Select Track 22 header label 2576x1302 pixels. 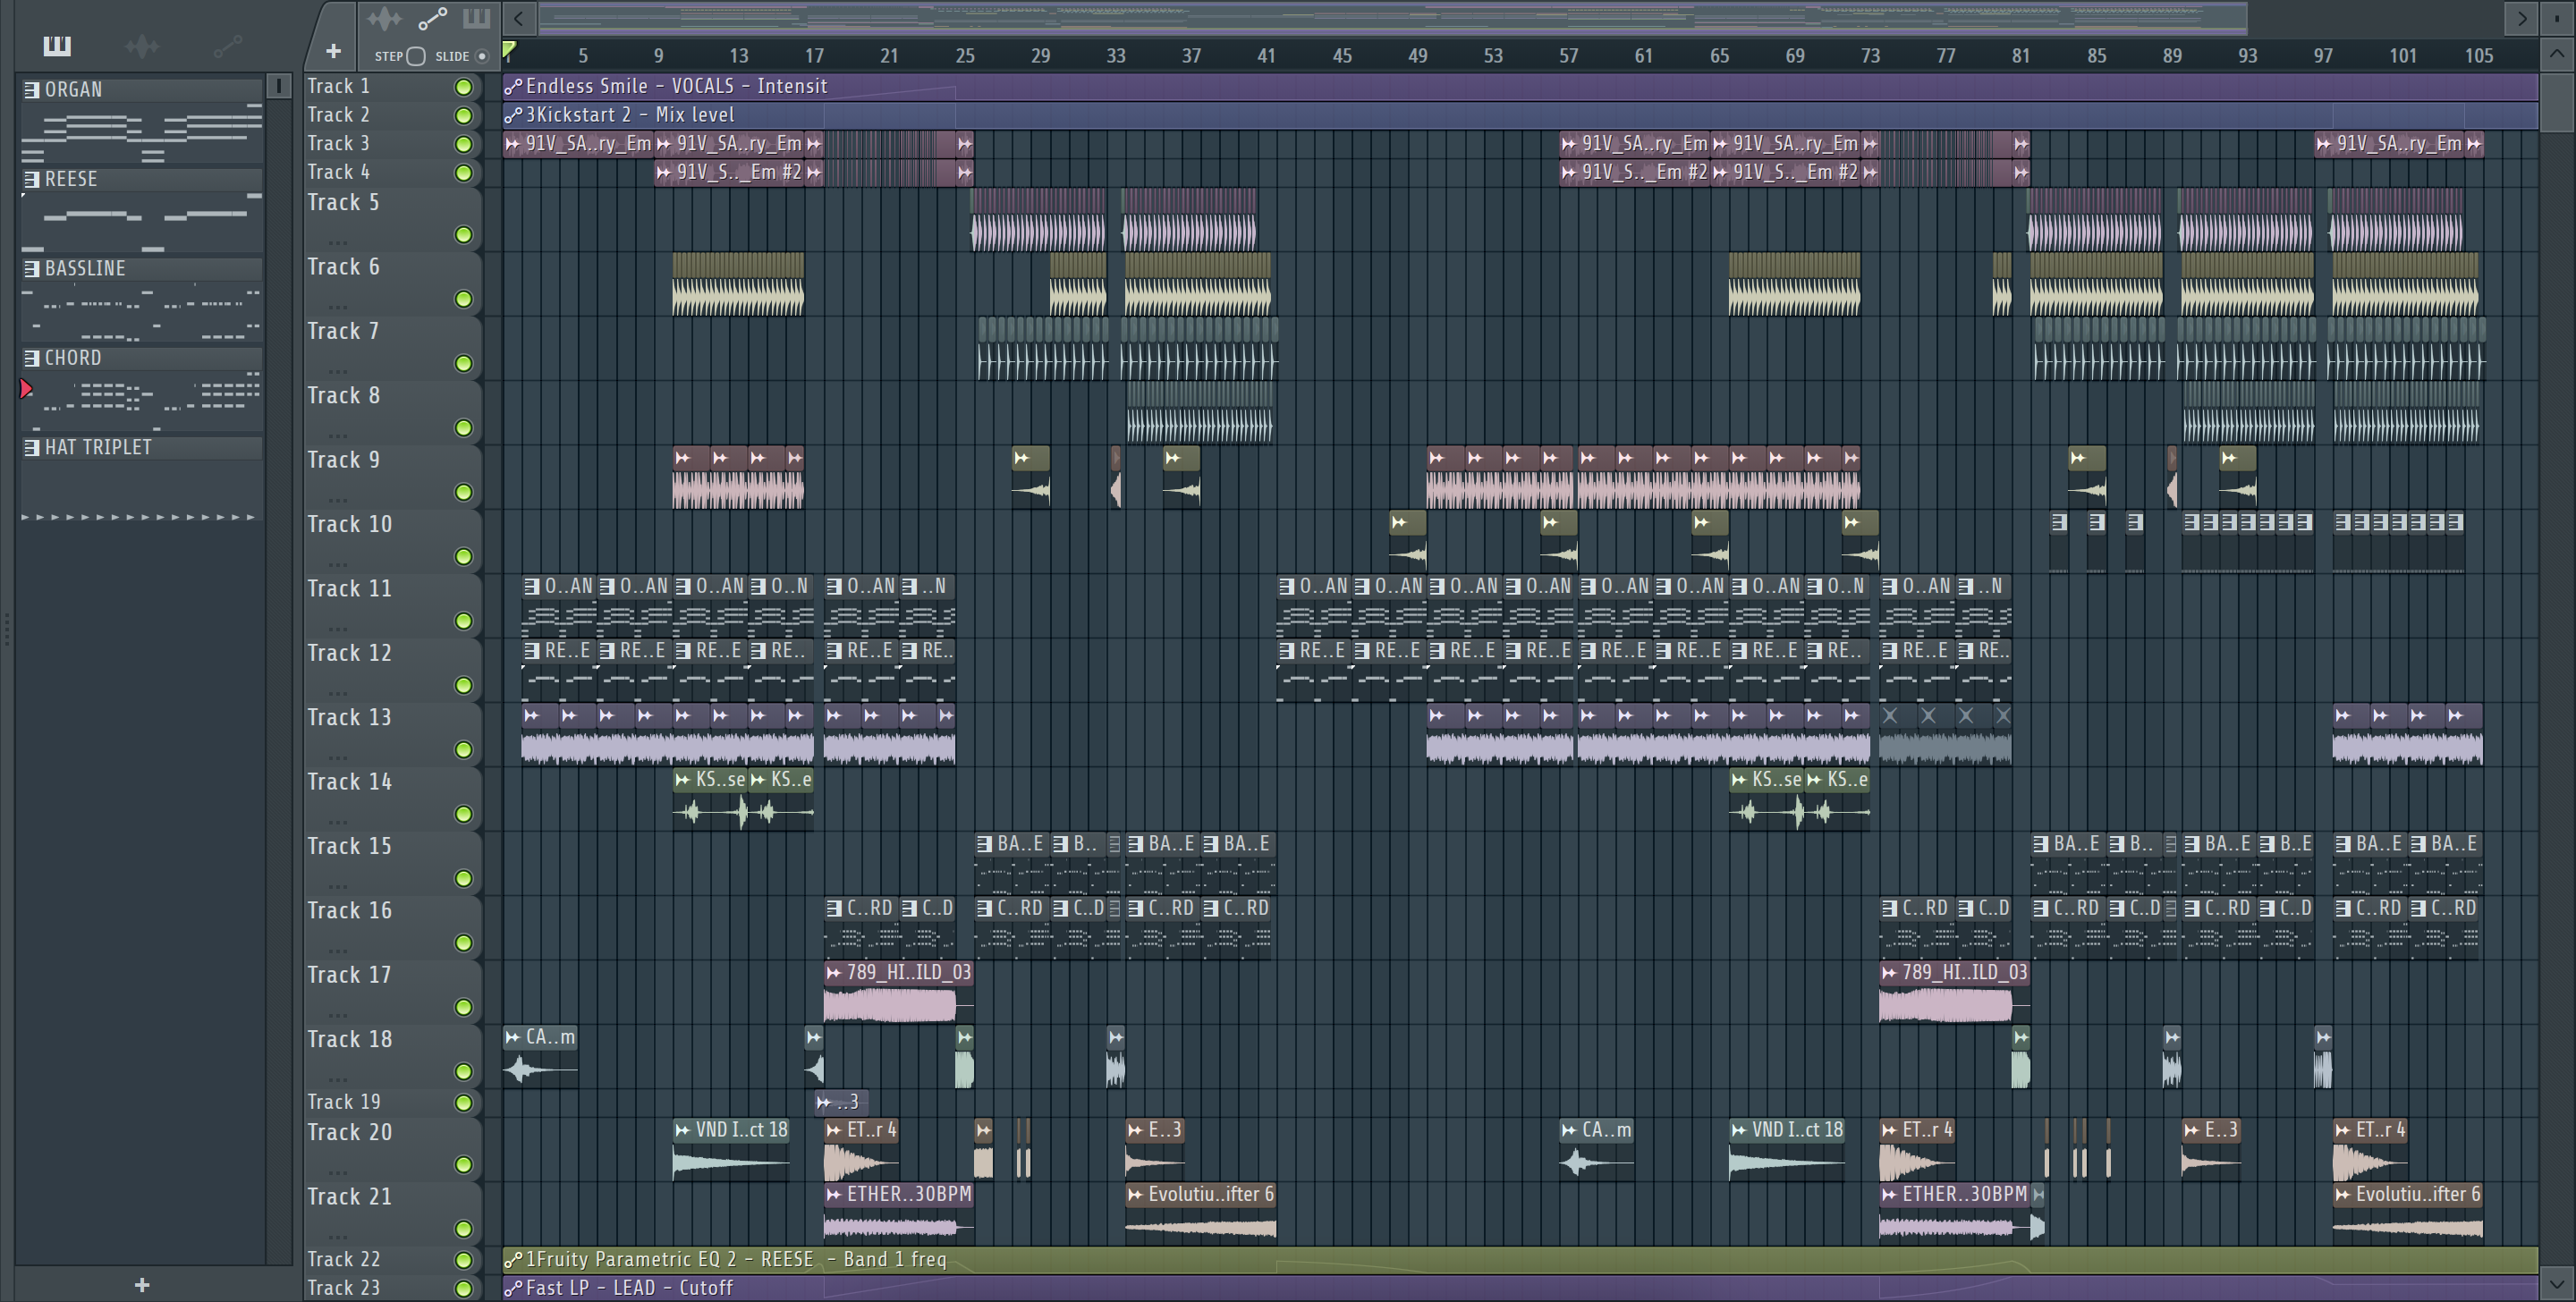click(343, 1259)
